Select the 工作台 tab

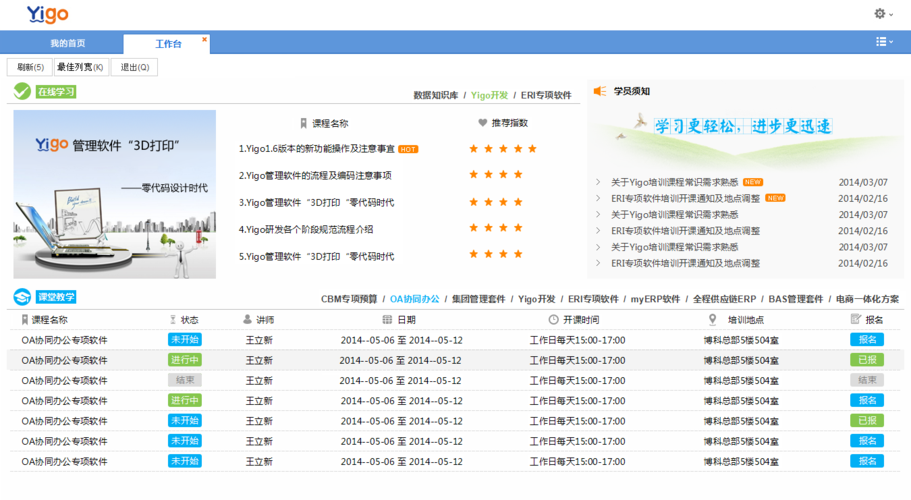pos(168,44)
